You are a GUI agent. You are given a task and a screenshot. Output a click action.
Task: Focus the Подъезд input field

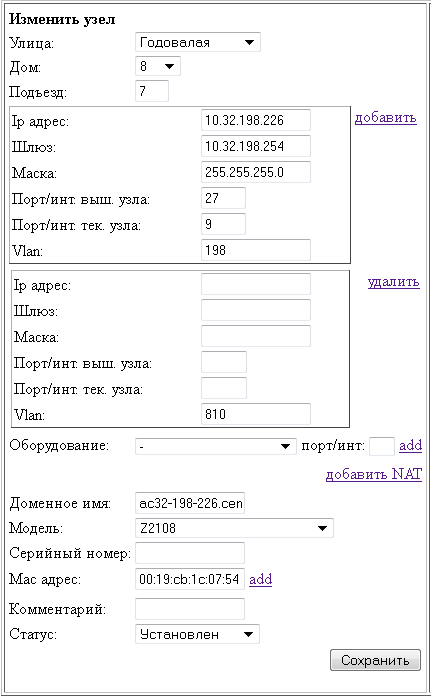tap(152, 91)
